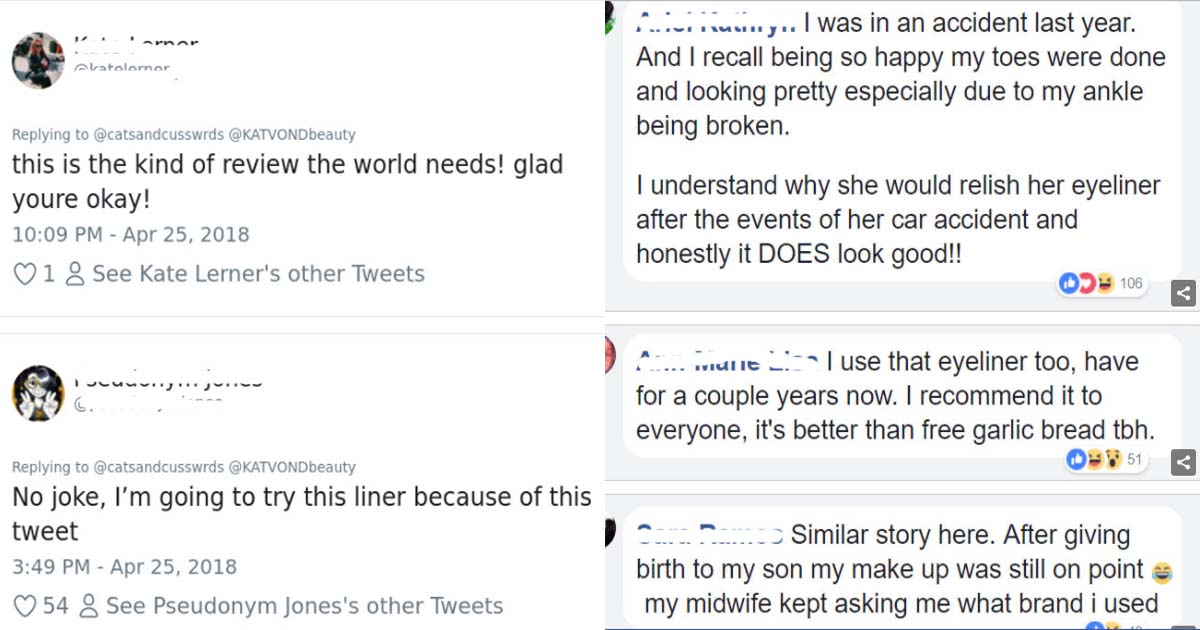This screenshot has width=1200, height=630.
Task: Open "See Pseudonym Jones's other Tweets" link
Action: point(304,606)
